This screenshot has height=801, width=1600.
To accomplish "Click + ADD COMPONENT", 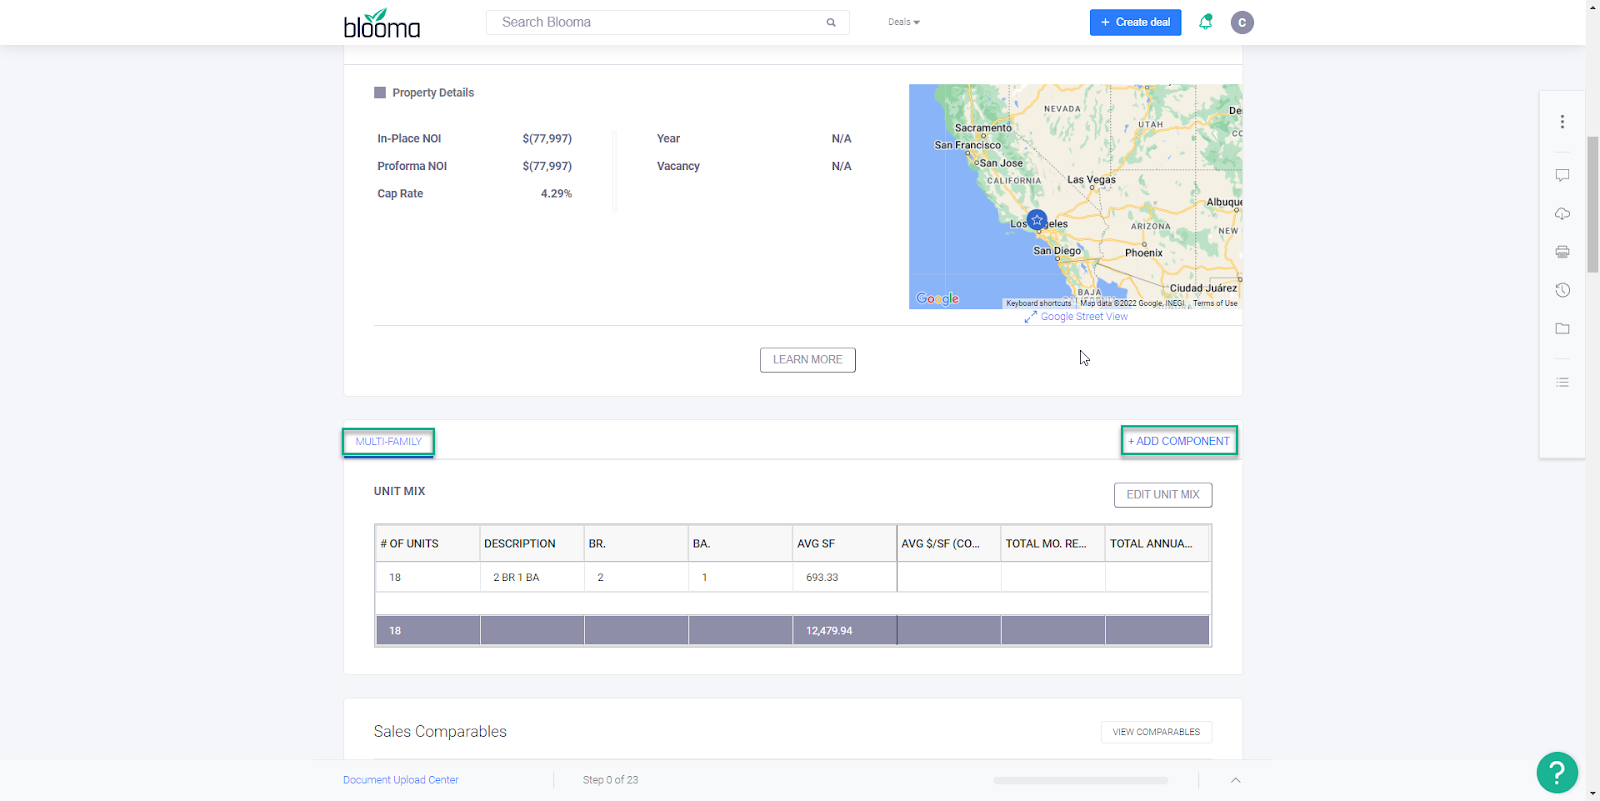I will (1179, 441).
